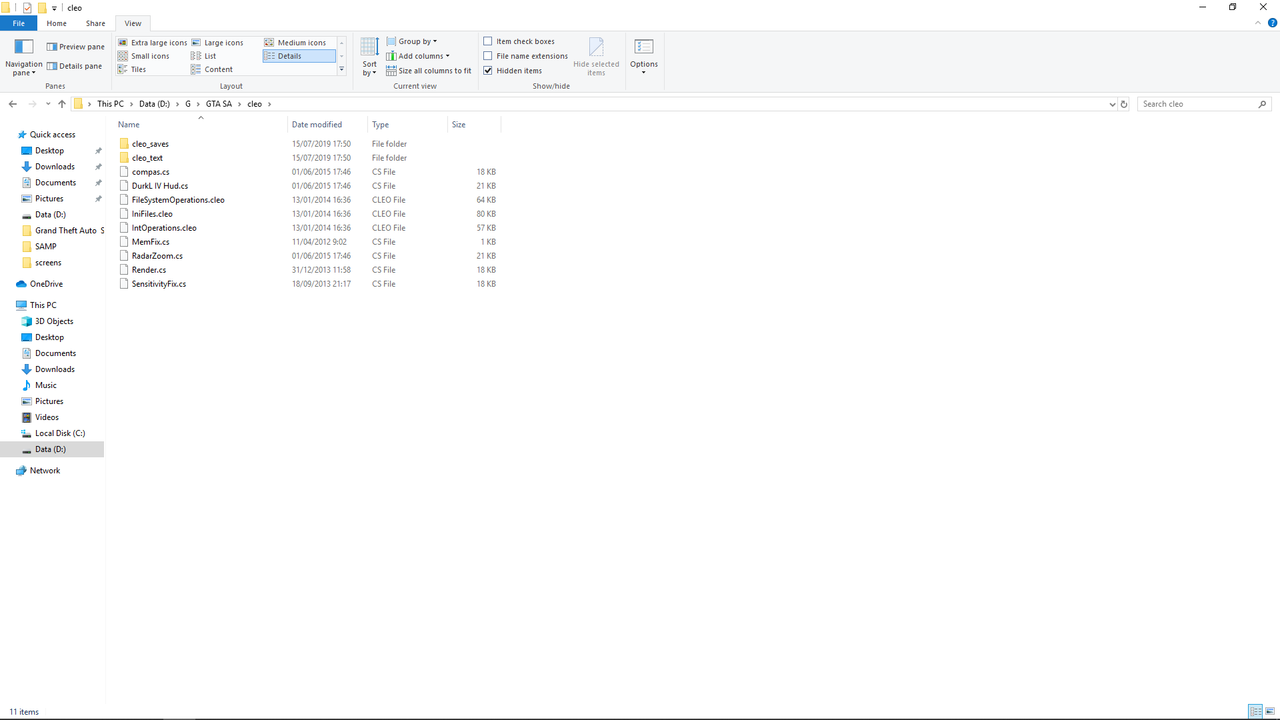
Task: Open the Navigation pane menu
Action: (23, 57)
